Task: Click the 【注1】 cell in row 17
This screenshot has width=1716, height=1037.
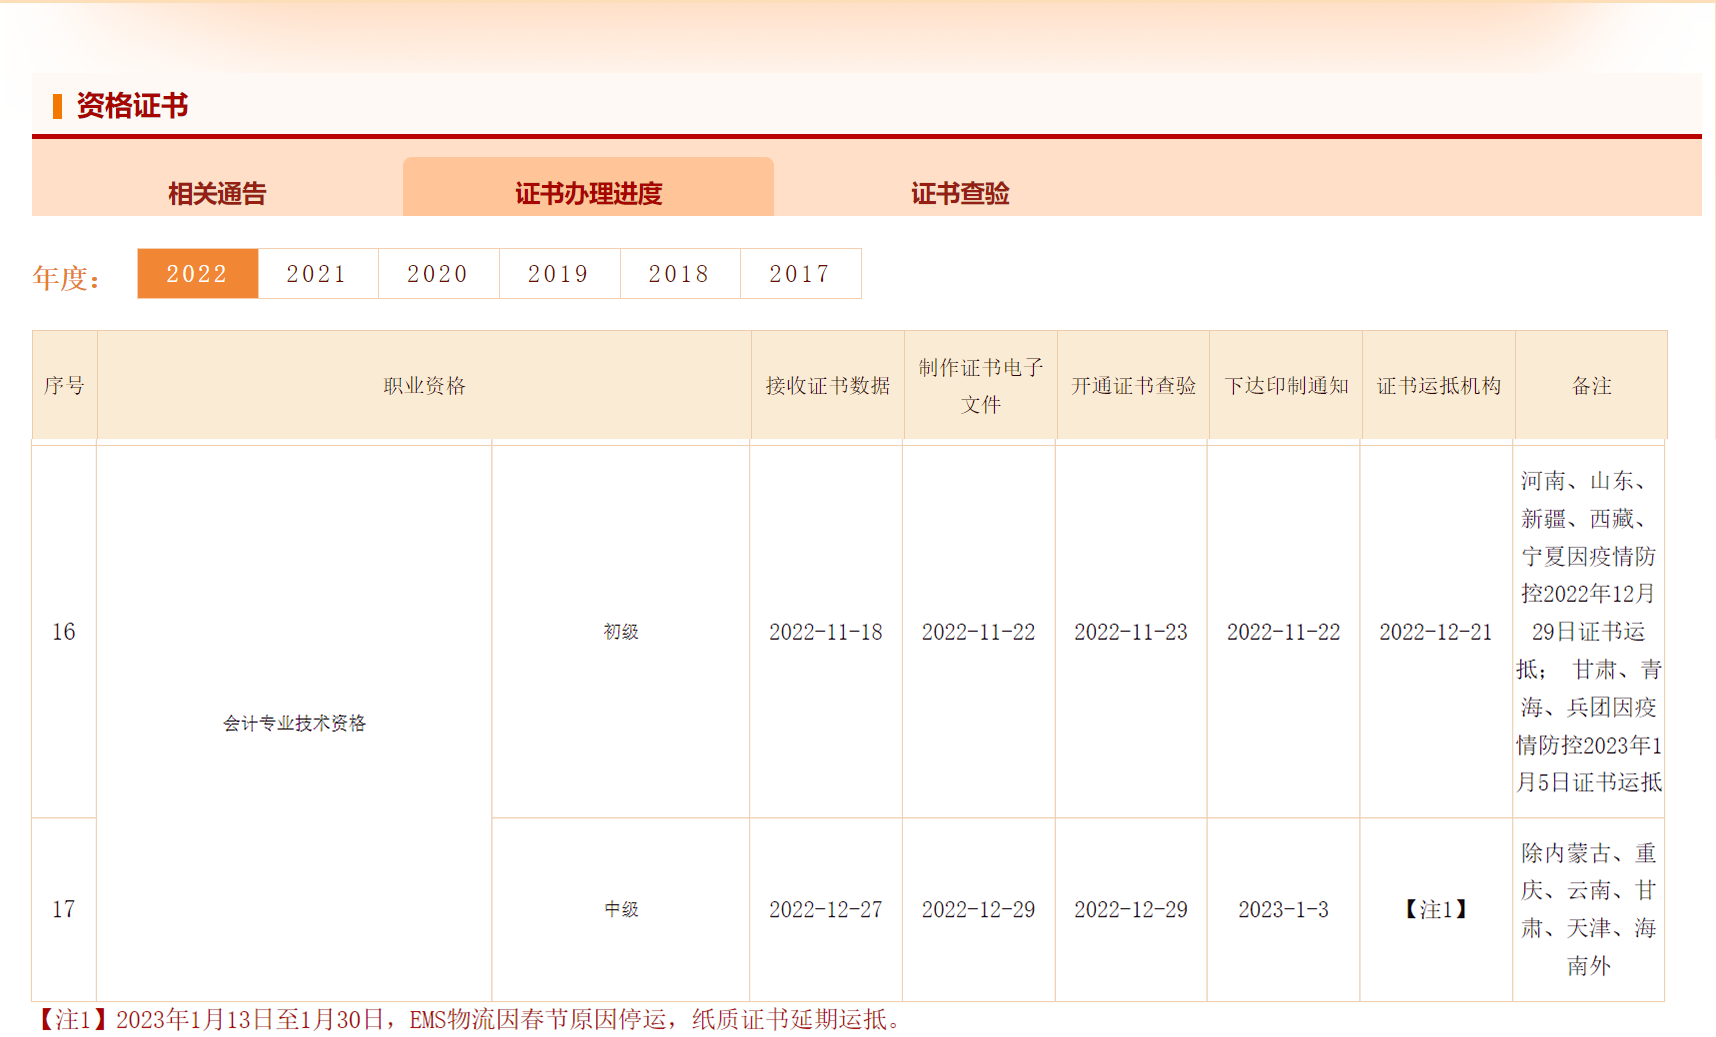Action: [x=1435, y=909]
